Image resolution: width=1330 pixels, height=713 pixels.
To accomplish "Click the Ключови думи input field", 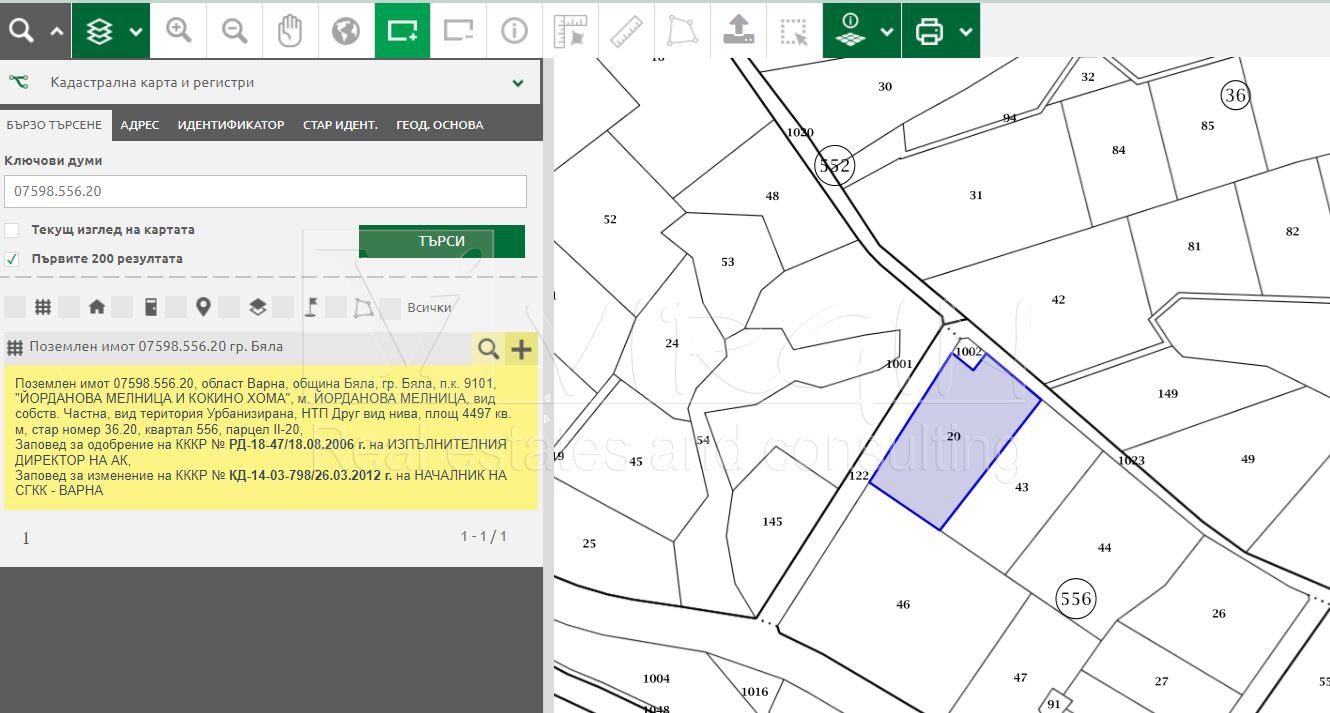I will point(265,191).
